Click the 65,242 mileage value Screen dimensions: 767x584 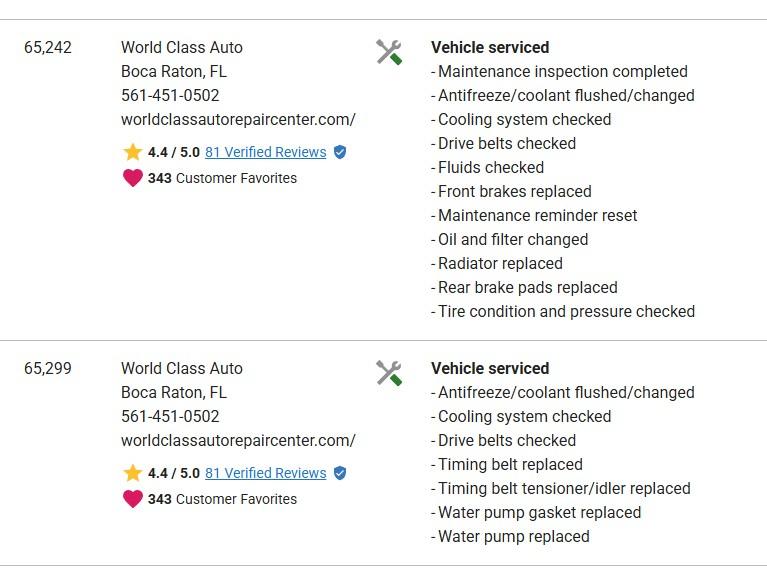[48, 47]
